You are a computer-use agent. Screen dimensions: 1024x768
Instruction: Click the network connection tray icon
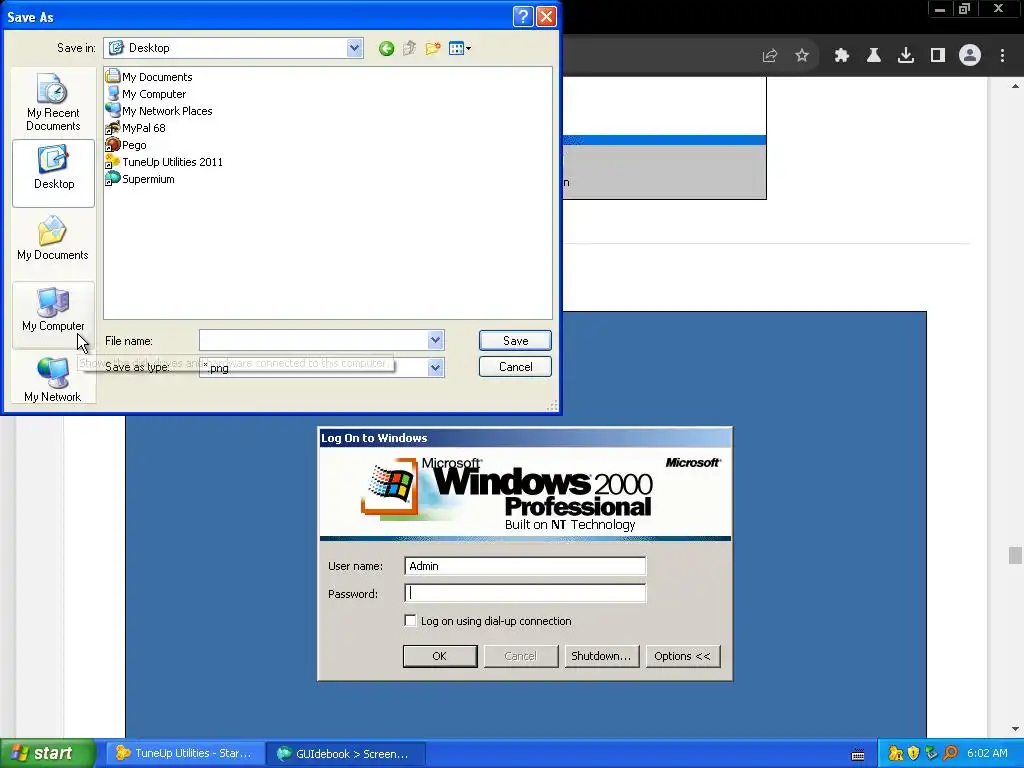(932, 754)
